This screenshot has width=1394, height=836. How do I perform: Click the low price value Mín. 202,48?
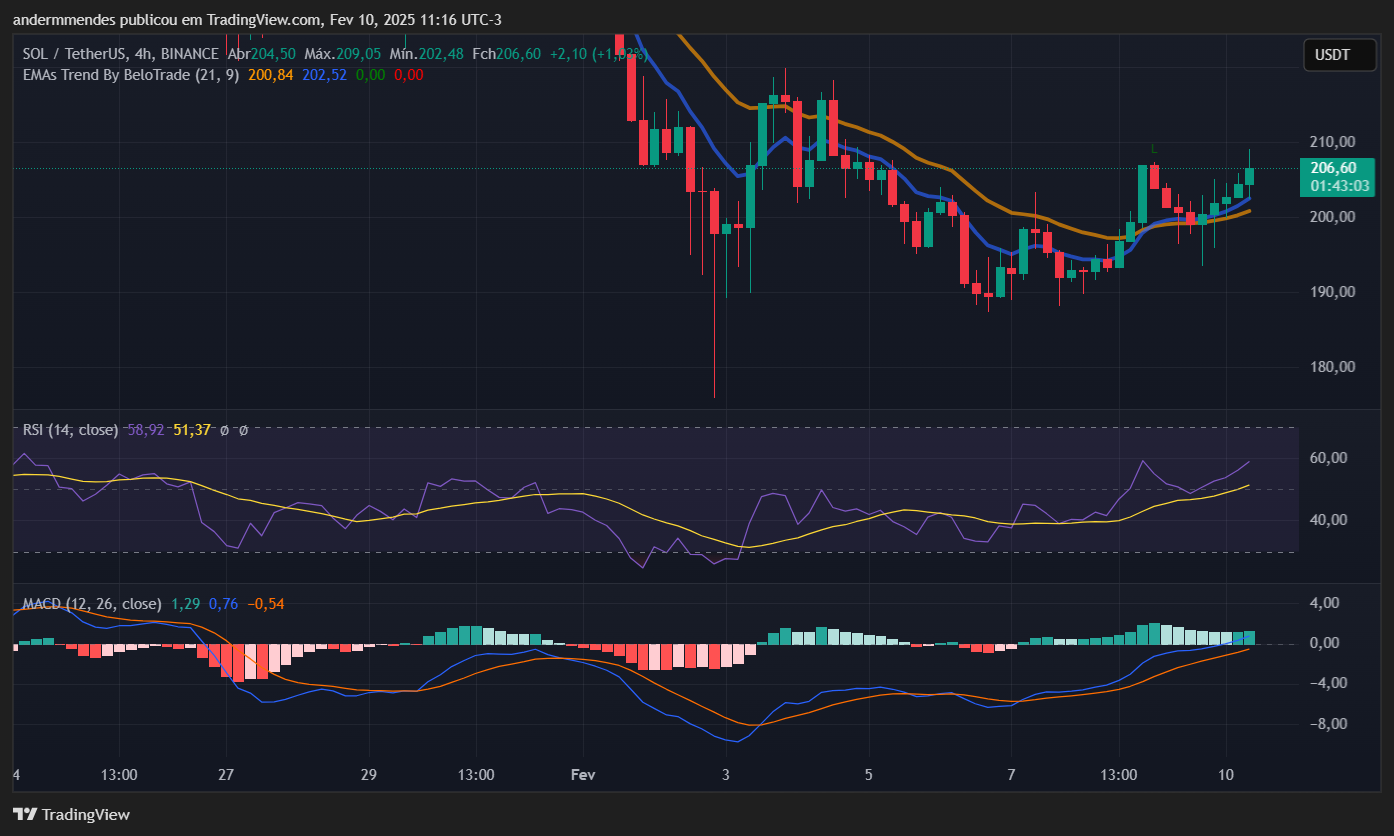point(428,54)
